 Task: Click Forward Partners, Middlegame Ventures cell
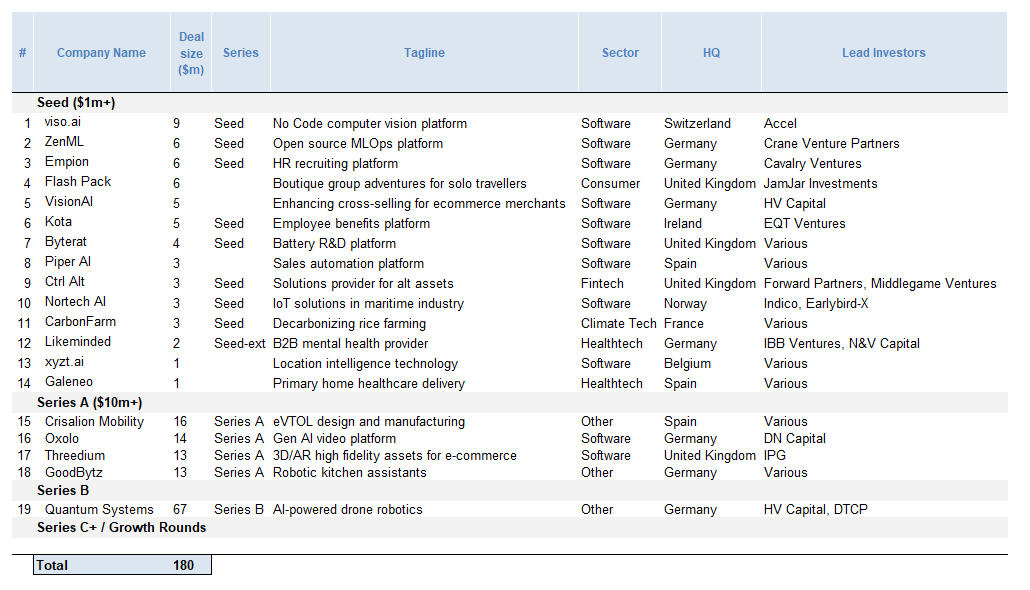(x=880, y=284)
